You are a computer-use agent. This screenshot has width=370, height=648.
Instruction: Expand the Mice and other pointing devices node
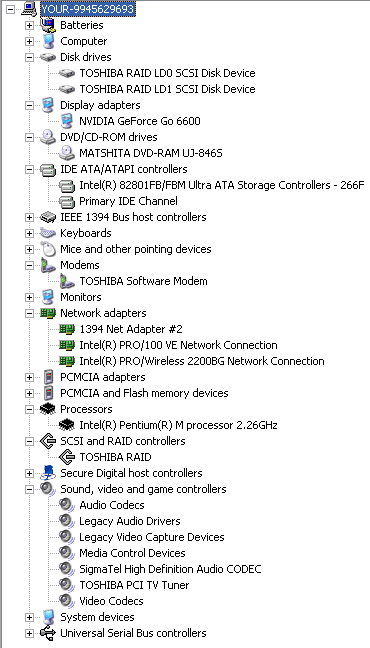29,249
